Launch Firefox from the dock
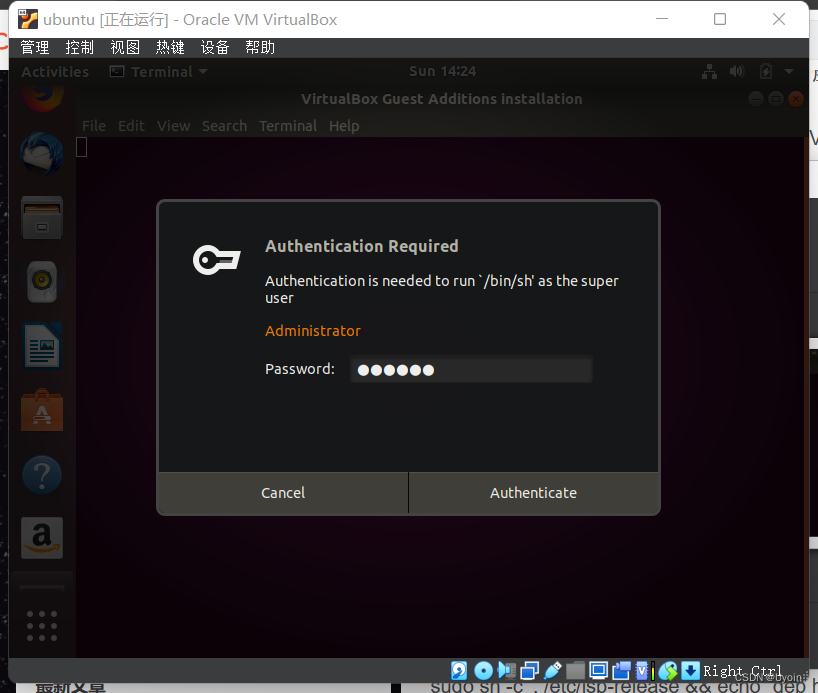 coord(42,97)
